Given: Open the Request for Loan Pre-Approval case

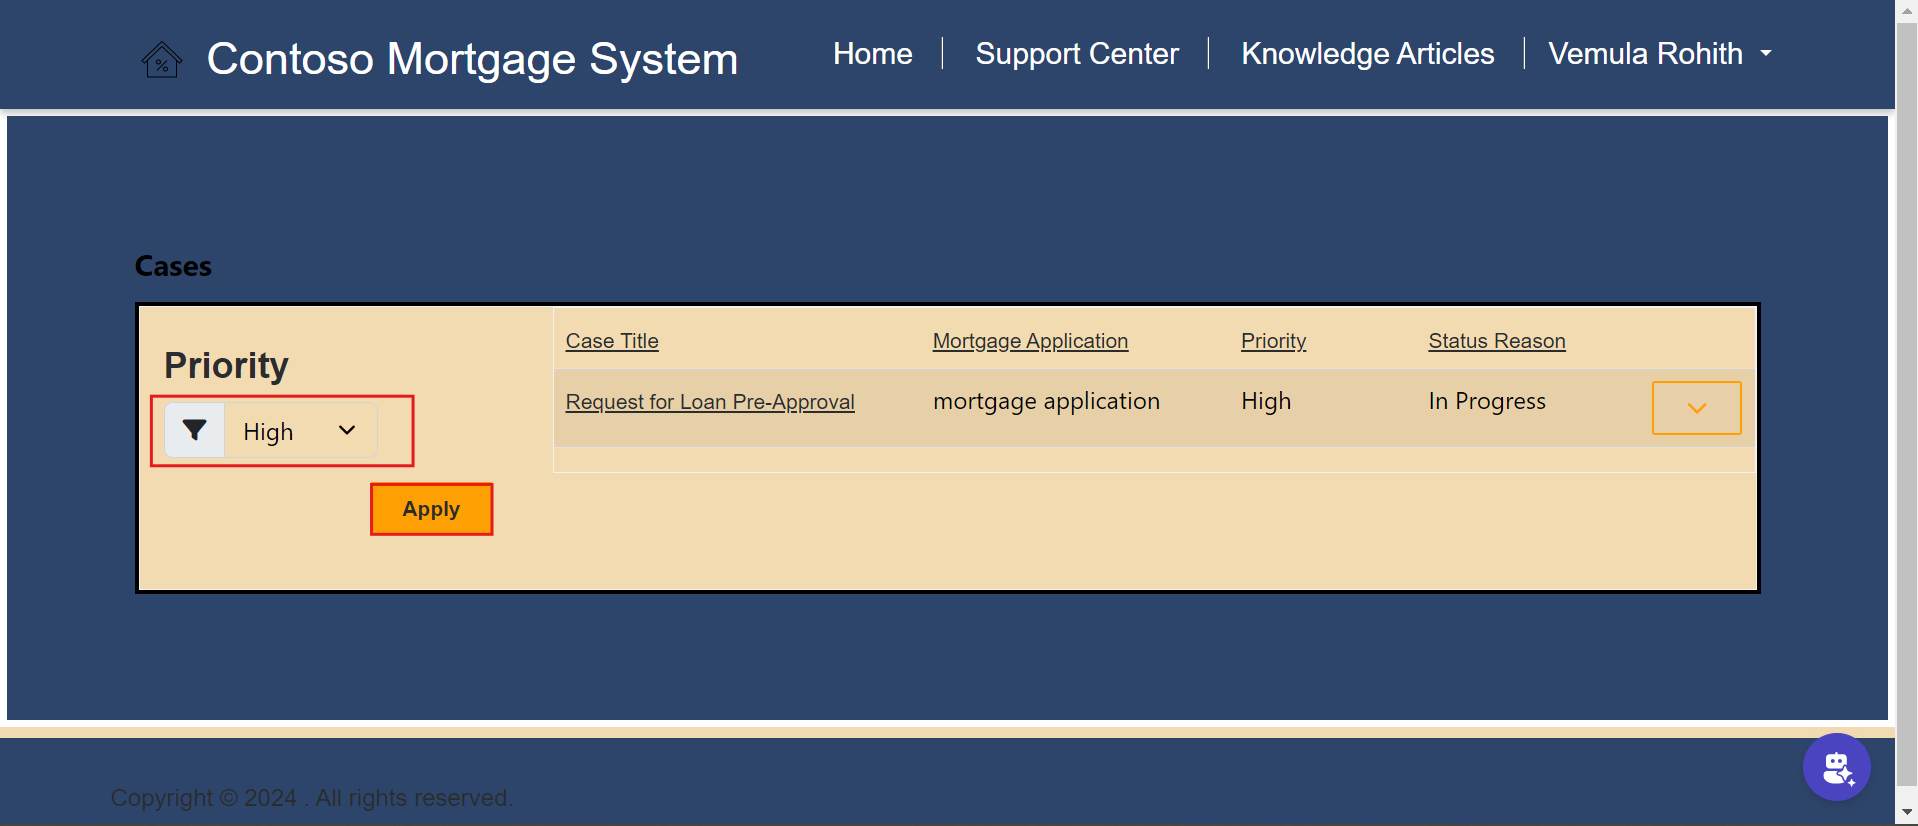Looking at the screenshot, I should point(709,402).
